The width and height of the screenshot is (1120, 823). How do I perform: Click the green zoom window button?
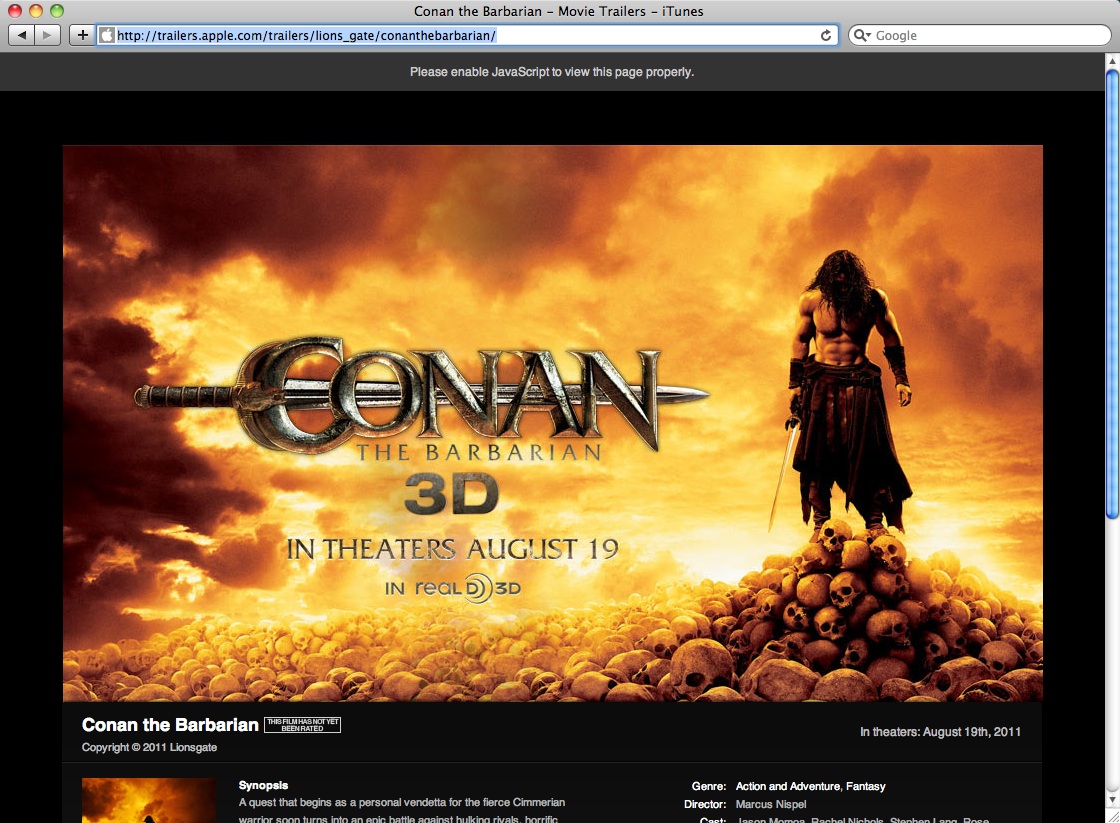(56, 11)
